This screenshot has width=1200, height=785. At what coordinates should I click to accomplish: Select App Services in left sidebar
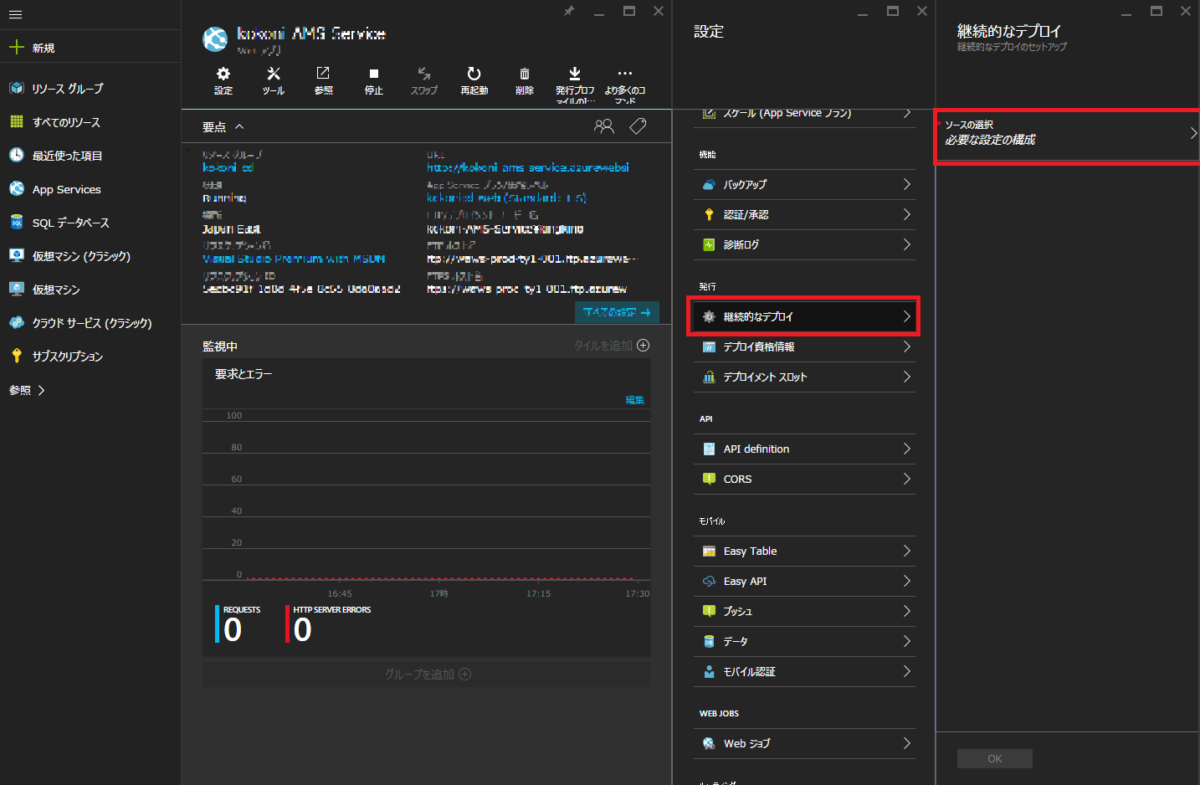pyautogui.click(x=66, y=189)
